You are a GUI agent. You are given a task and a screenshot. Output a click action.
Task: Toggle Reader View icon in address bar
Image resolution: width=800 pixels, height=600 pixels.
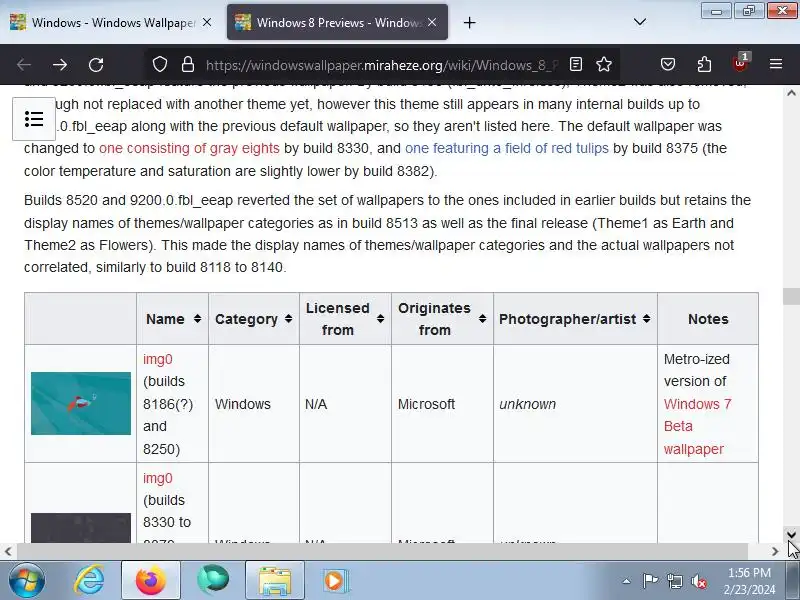pos(576,64)
